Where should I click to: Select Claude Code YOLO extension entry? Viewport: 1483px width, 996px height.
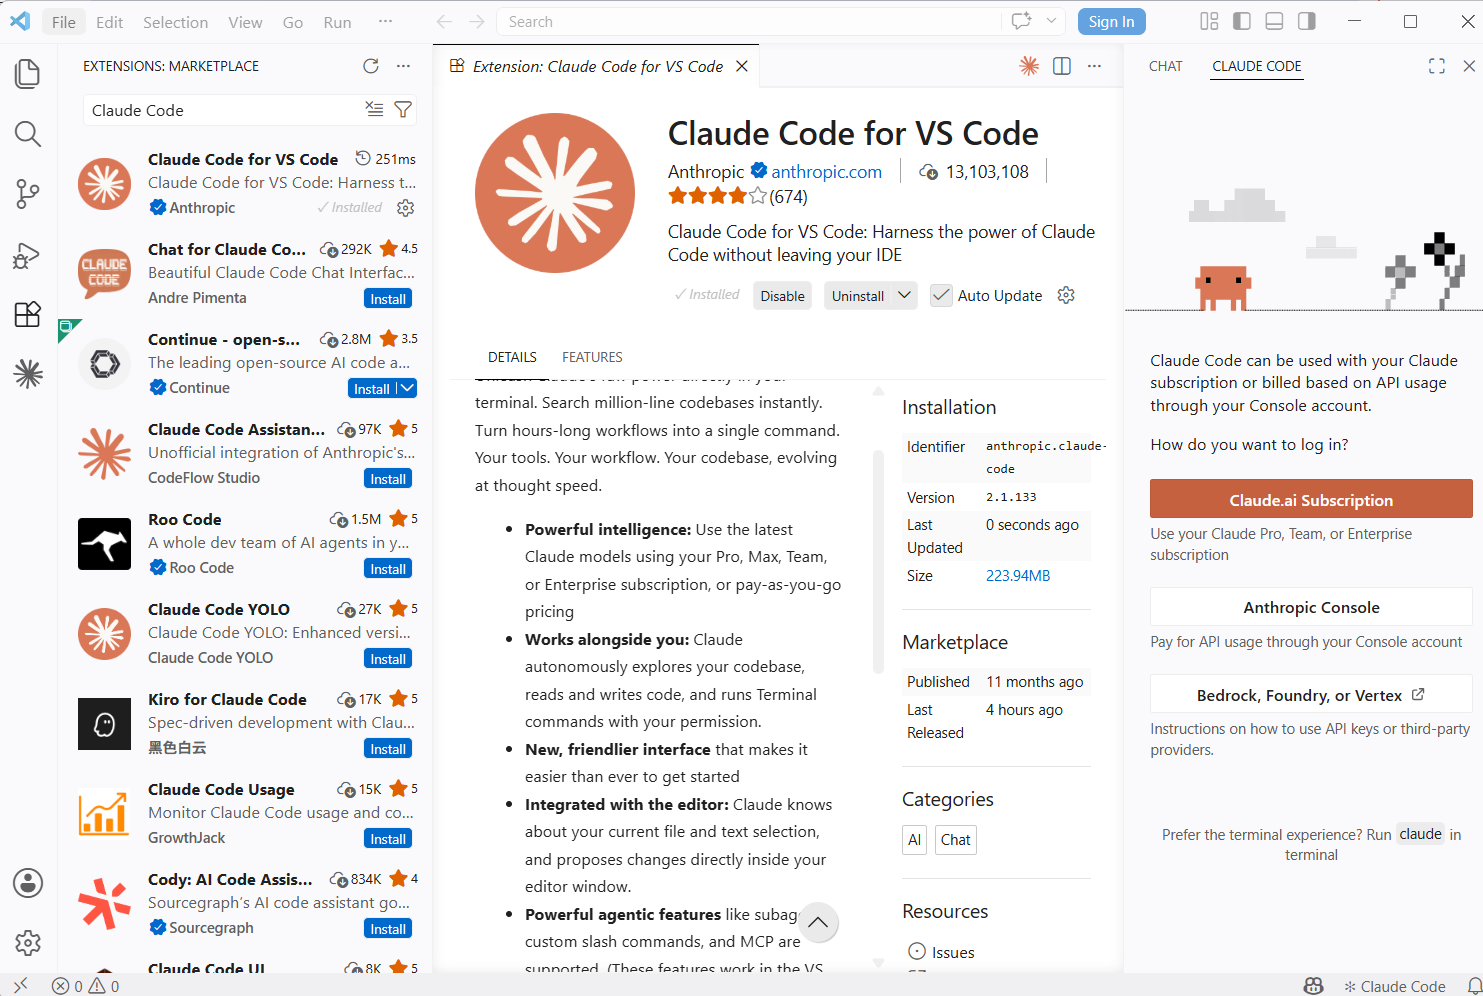pos(246,633)
